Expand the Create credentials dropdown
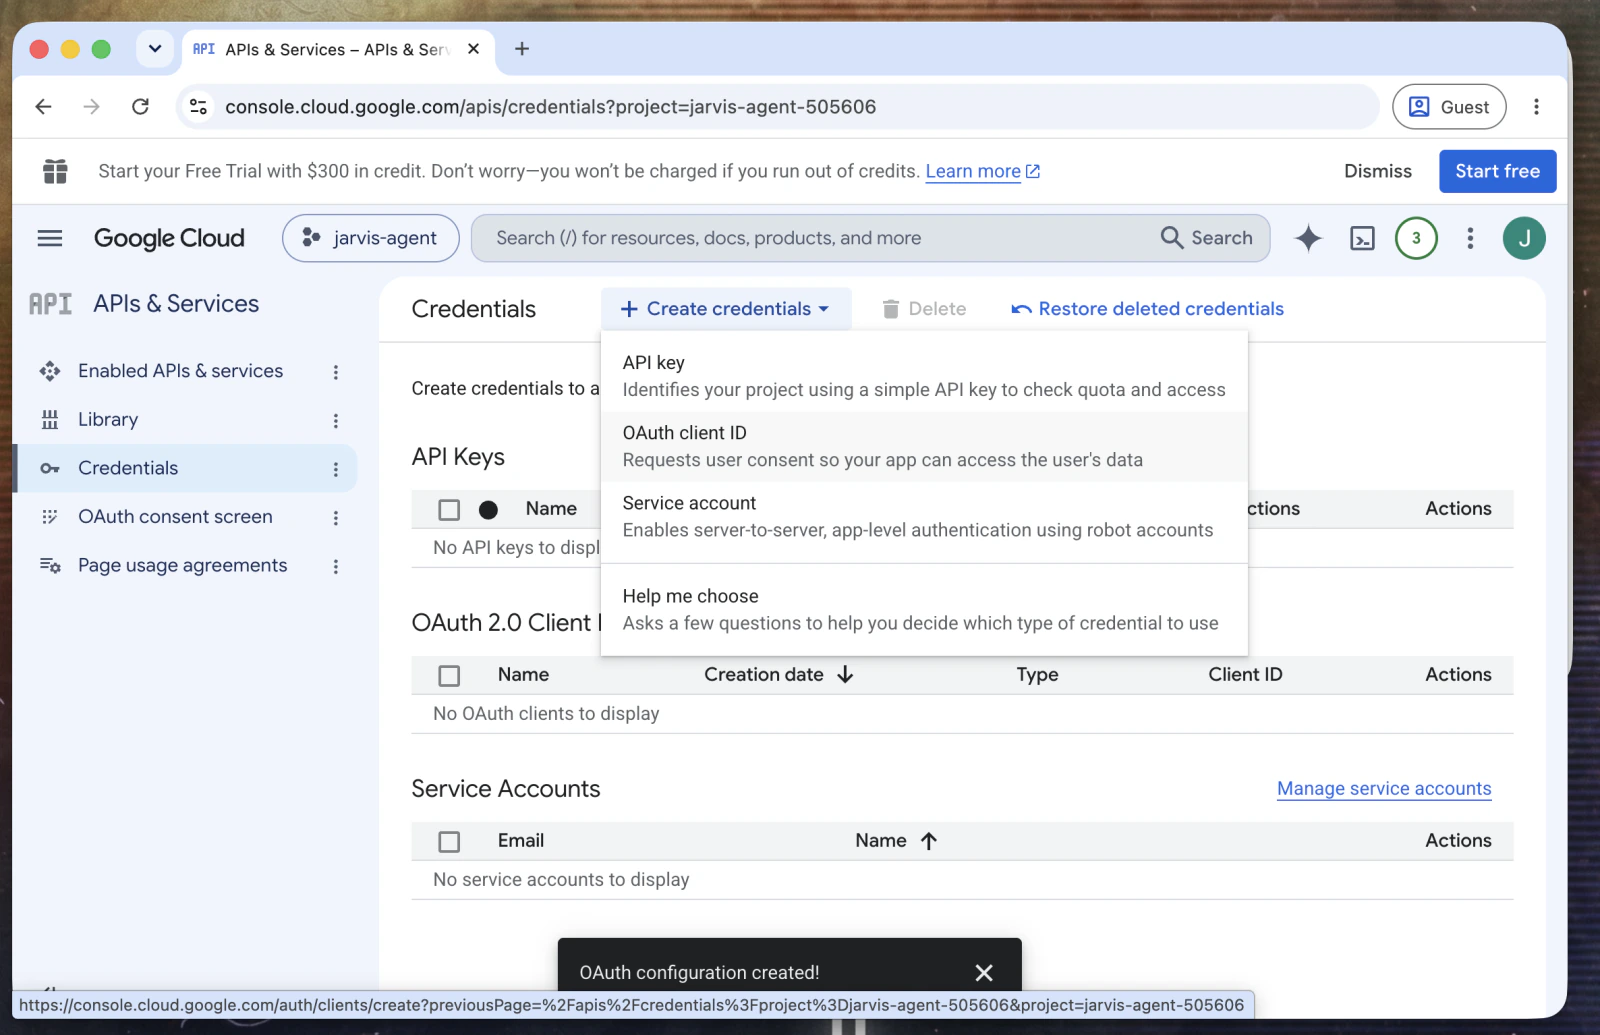The height and width of the screenshot is (1035, 1600). click(x=726, y=309)
